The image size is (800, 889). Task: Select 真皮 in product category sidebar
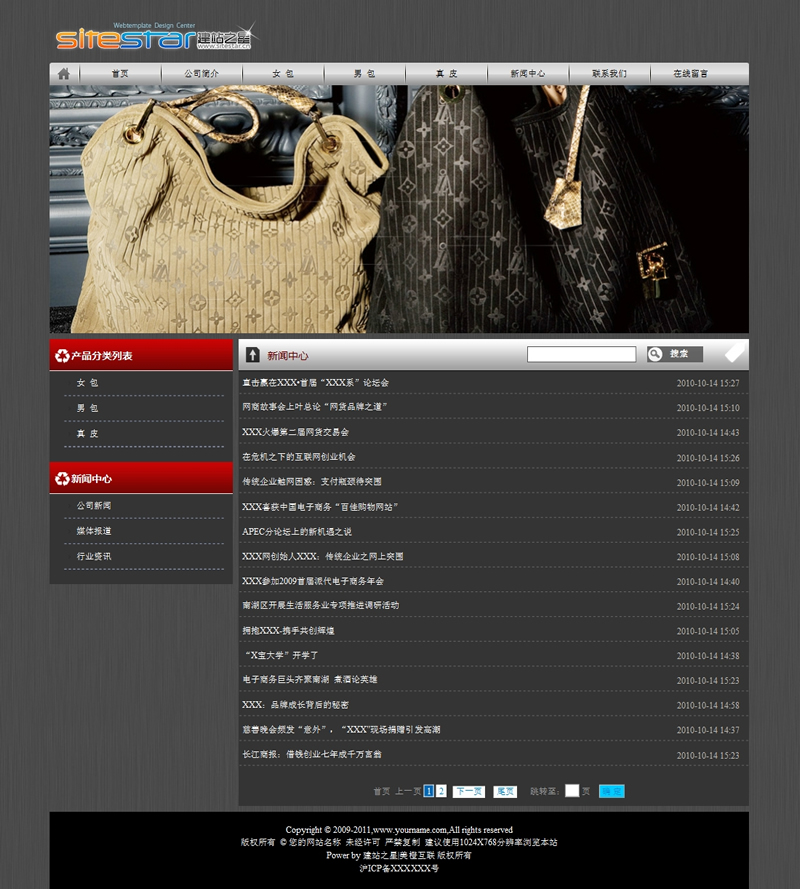[88, 434]
